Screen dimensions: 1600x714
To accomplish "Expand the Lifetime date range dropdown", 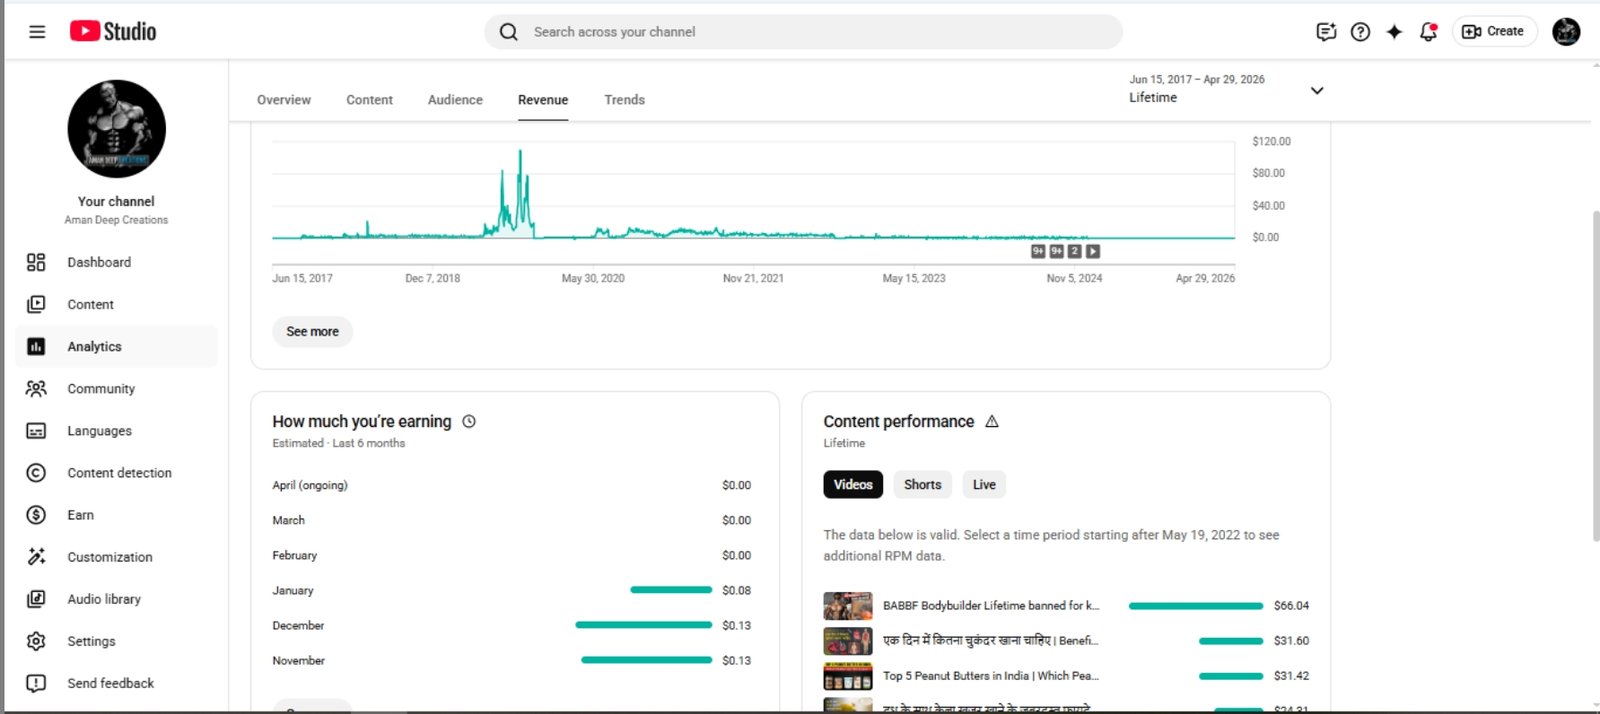I will (1316, 91).
